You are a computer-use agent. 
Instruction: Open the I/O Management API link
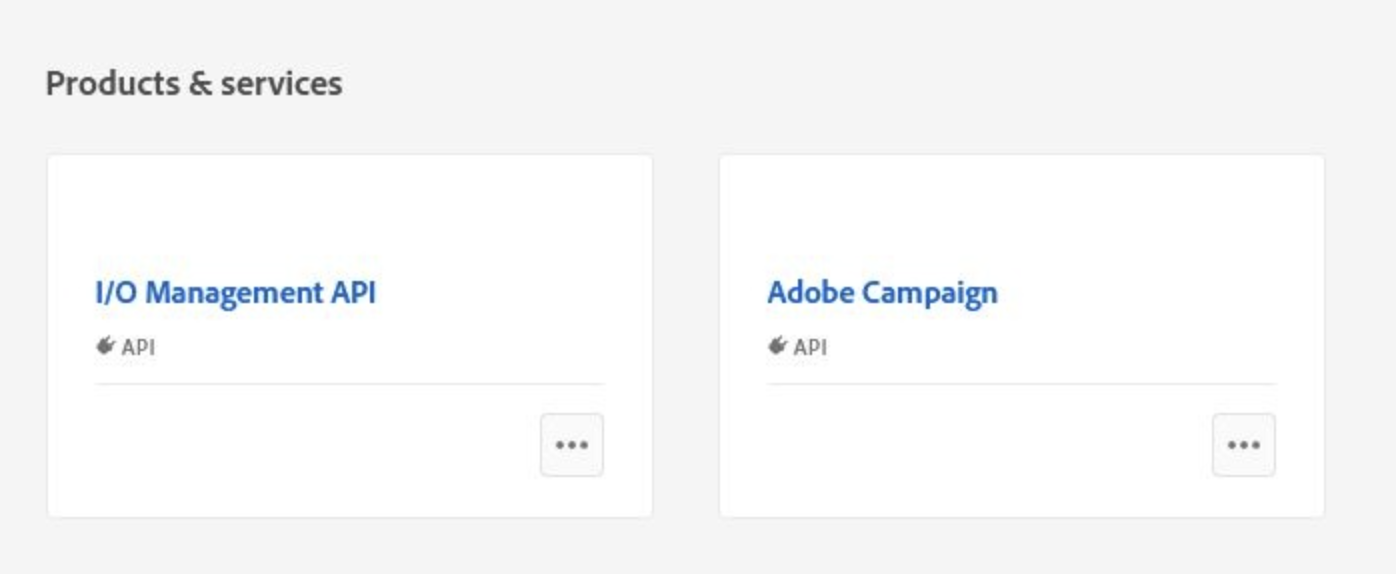point(235,293)
